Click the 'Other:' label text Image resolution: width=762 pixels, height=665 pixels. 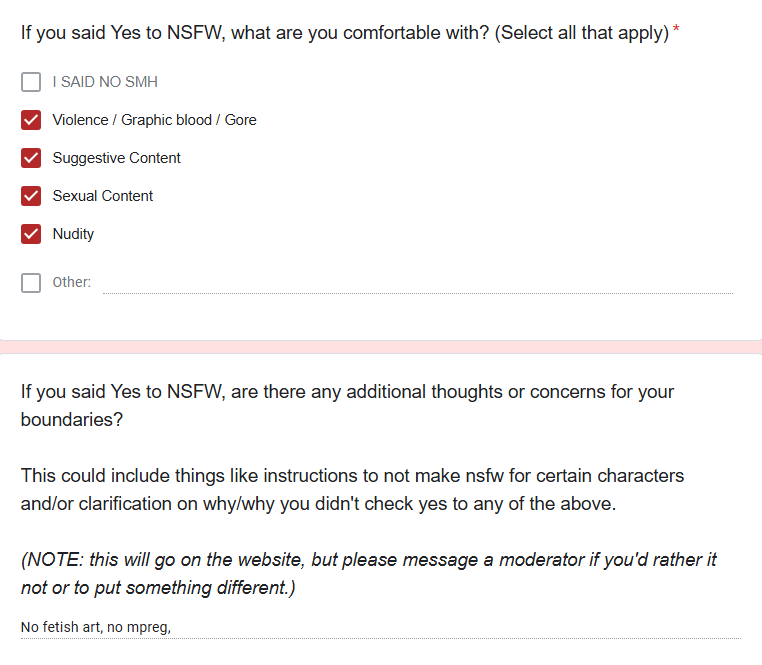[x=71, y=282]
